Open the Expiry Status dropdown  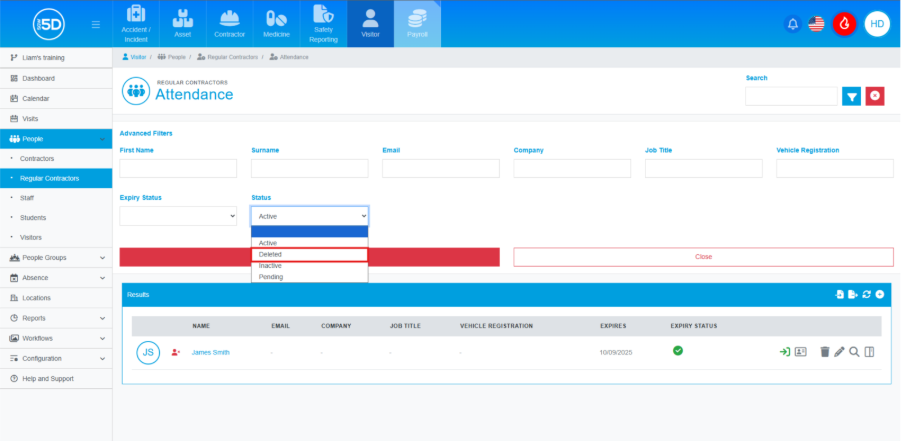(x=178, y=215)
